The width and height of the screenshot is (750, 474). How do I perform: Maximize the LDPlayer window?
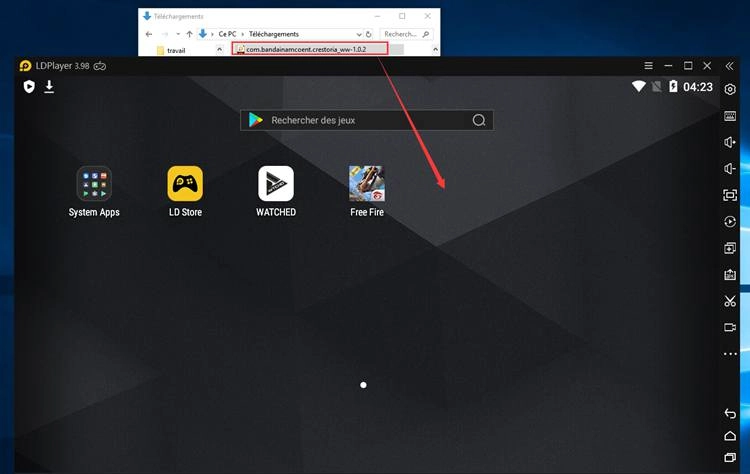click(688, 66)
